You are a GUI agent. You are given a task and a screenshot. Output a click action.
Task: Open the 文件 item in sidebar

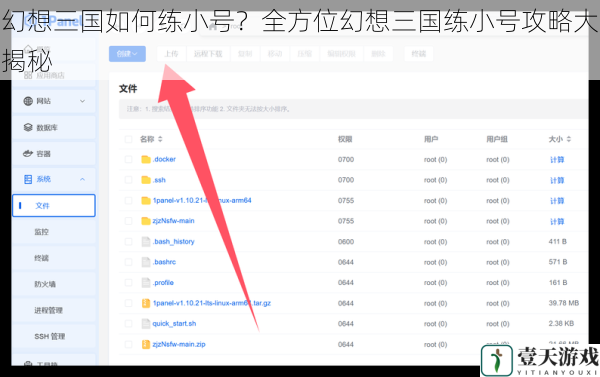click(54, 206)
